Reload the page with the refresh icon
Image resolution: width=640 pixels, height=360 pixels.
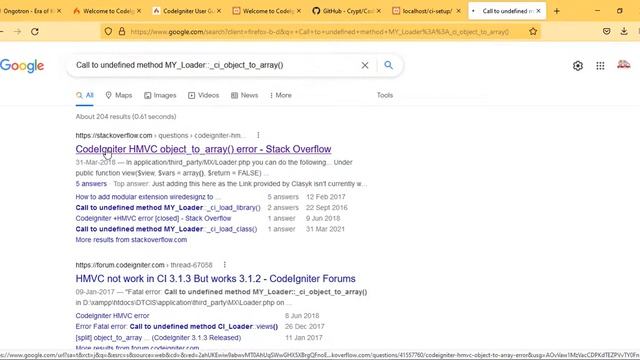pos(35,31)
